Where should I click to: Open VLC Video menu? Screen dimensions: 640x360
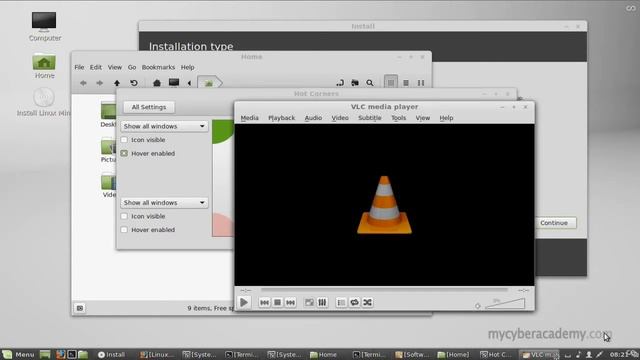(340, 118)
